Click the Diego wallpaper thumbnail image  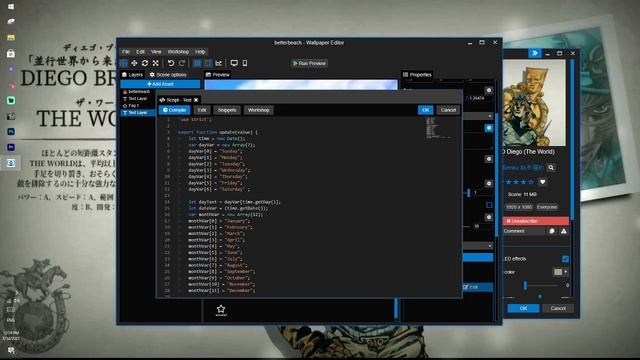click(534, 103)
